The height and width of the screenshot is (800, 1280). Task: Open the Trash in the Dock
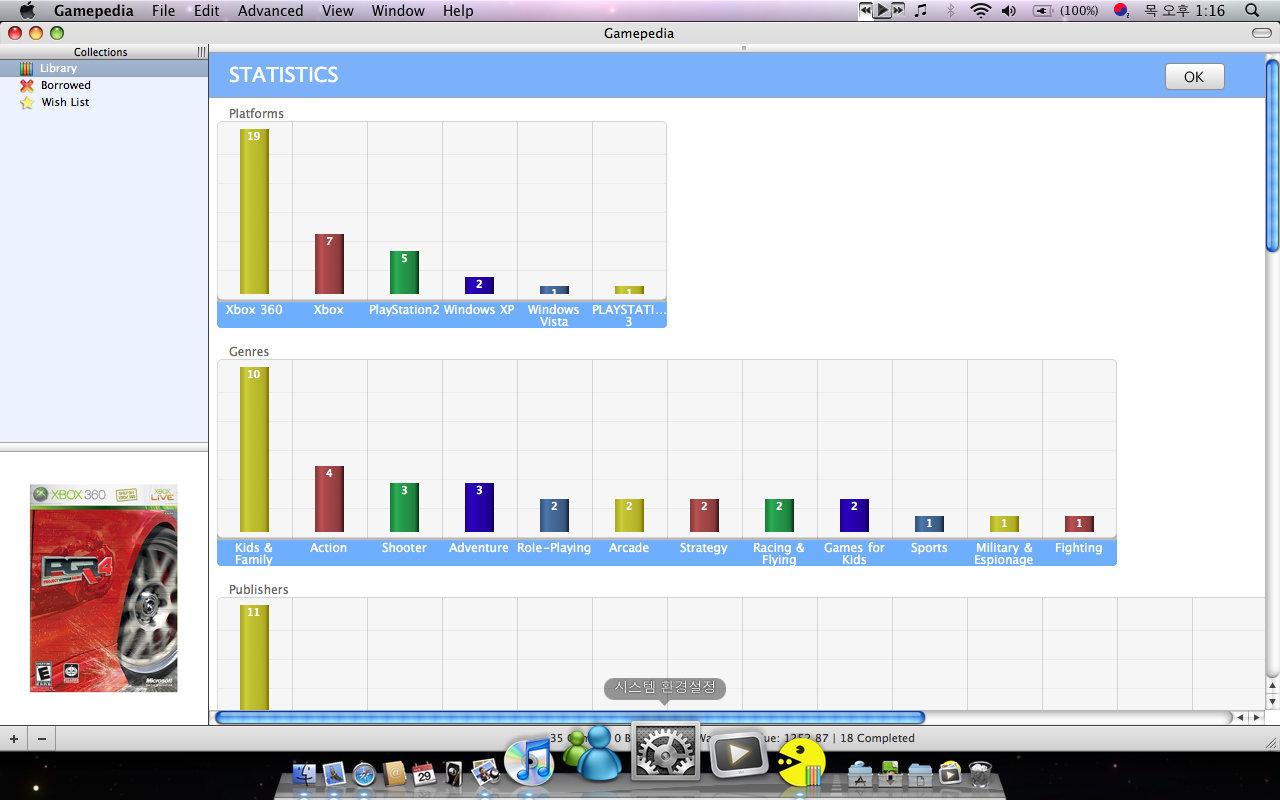tap(980, 773)
